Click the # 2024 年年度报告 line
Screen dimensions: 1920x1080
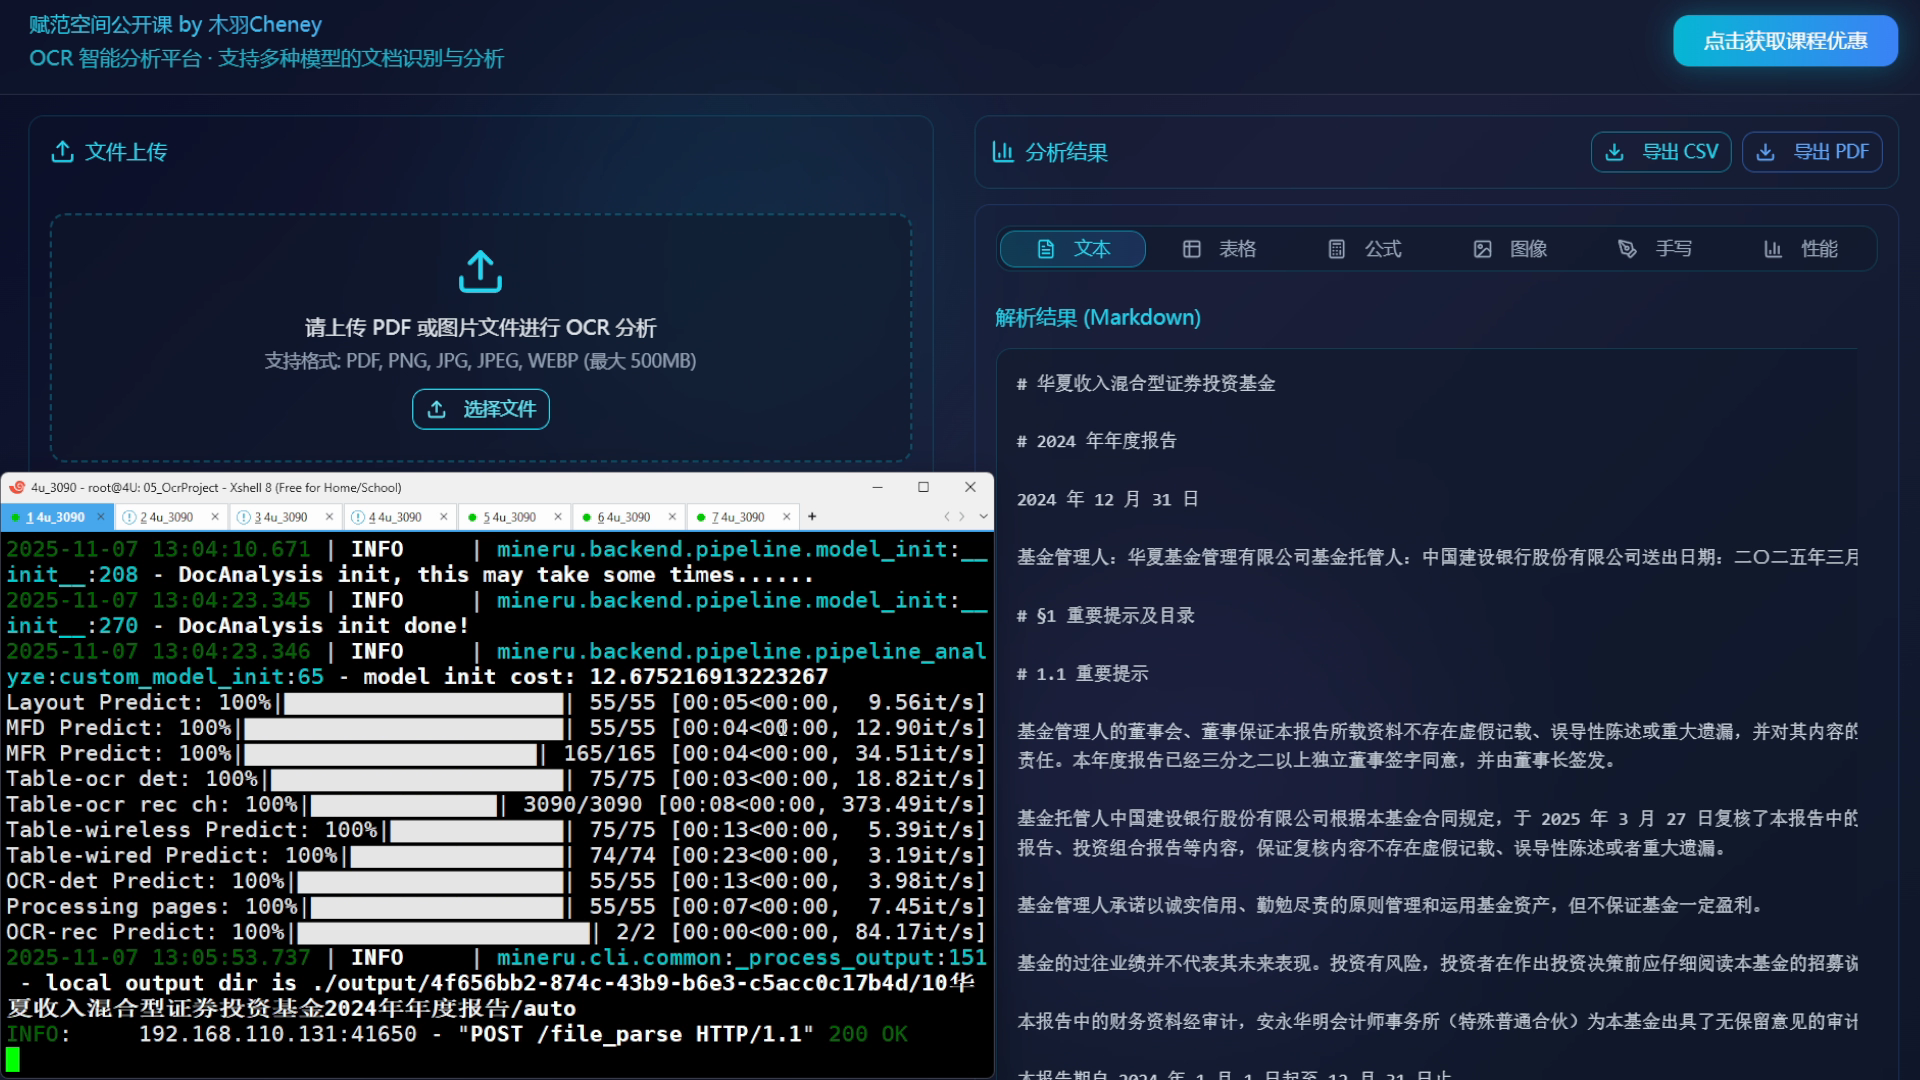pos(1097,441)
